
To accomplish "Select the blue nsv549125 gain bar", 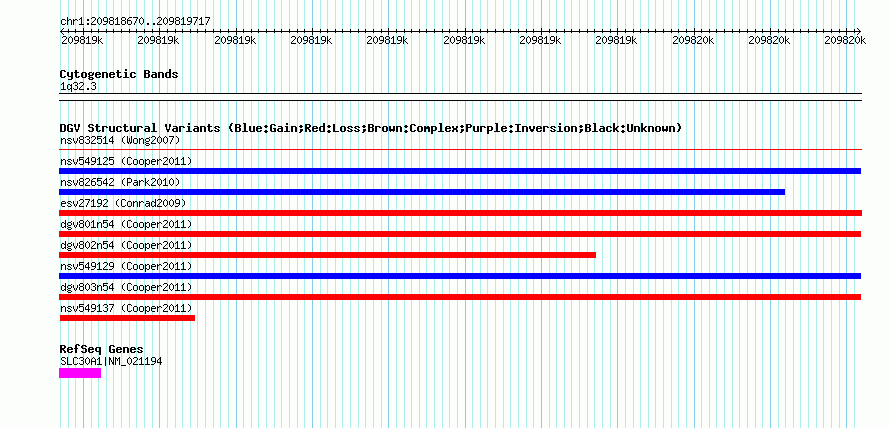I will point(460,171).
